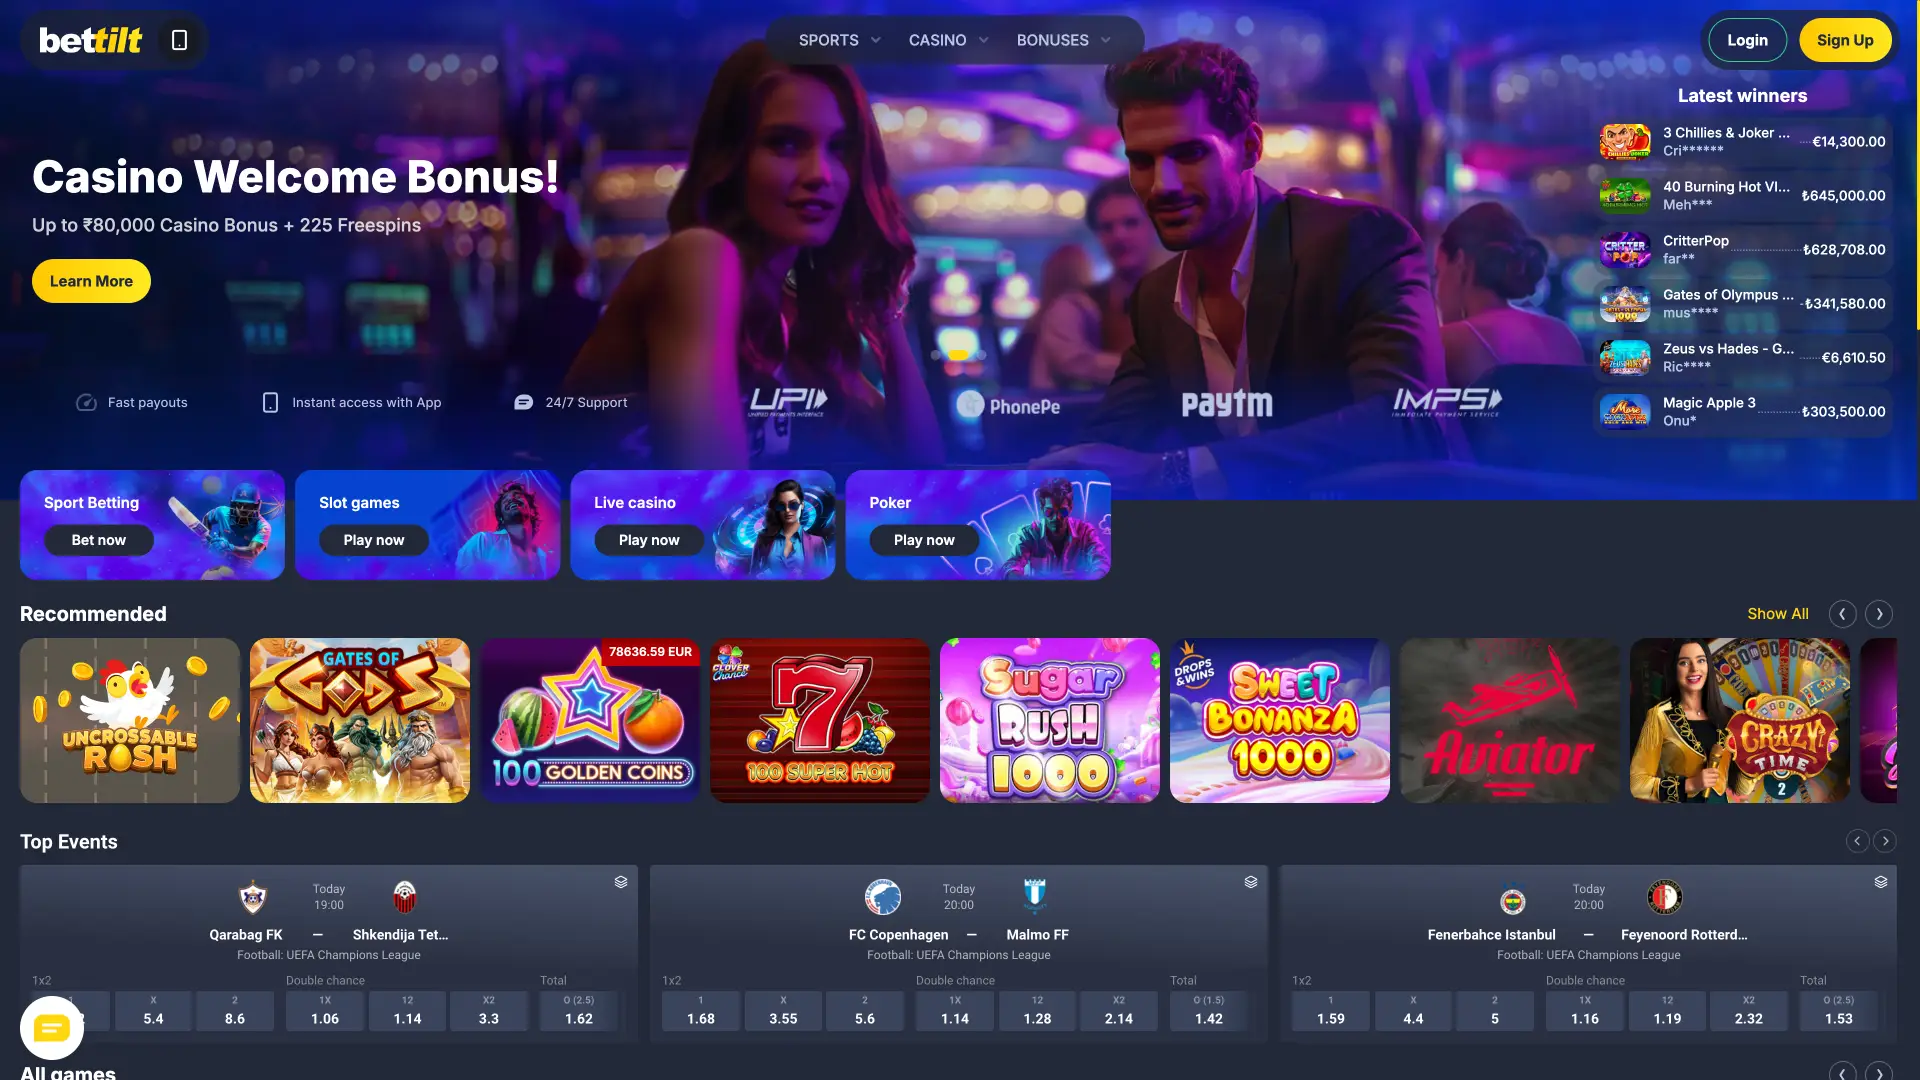The height and width of the screenshot is (1080, 1920).
Task: Expand the SPORTS dropdown menu
Action: (x=839, y=40)
